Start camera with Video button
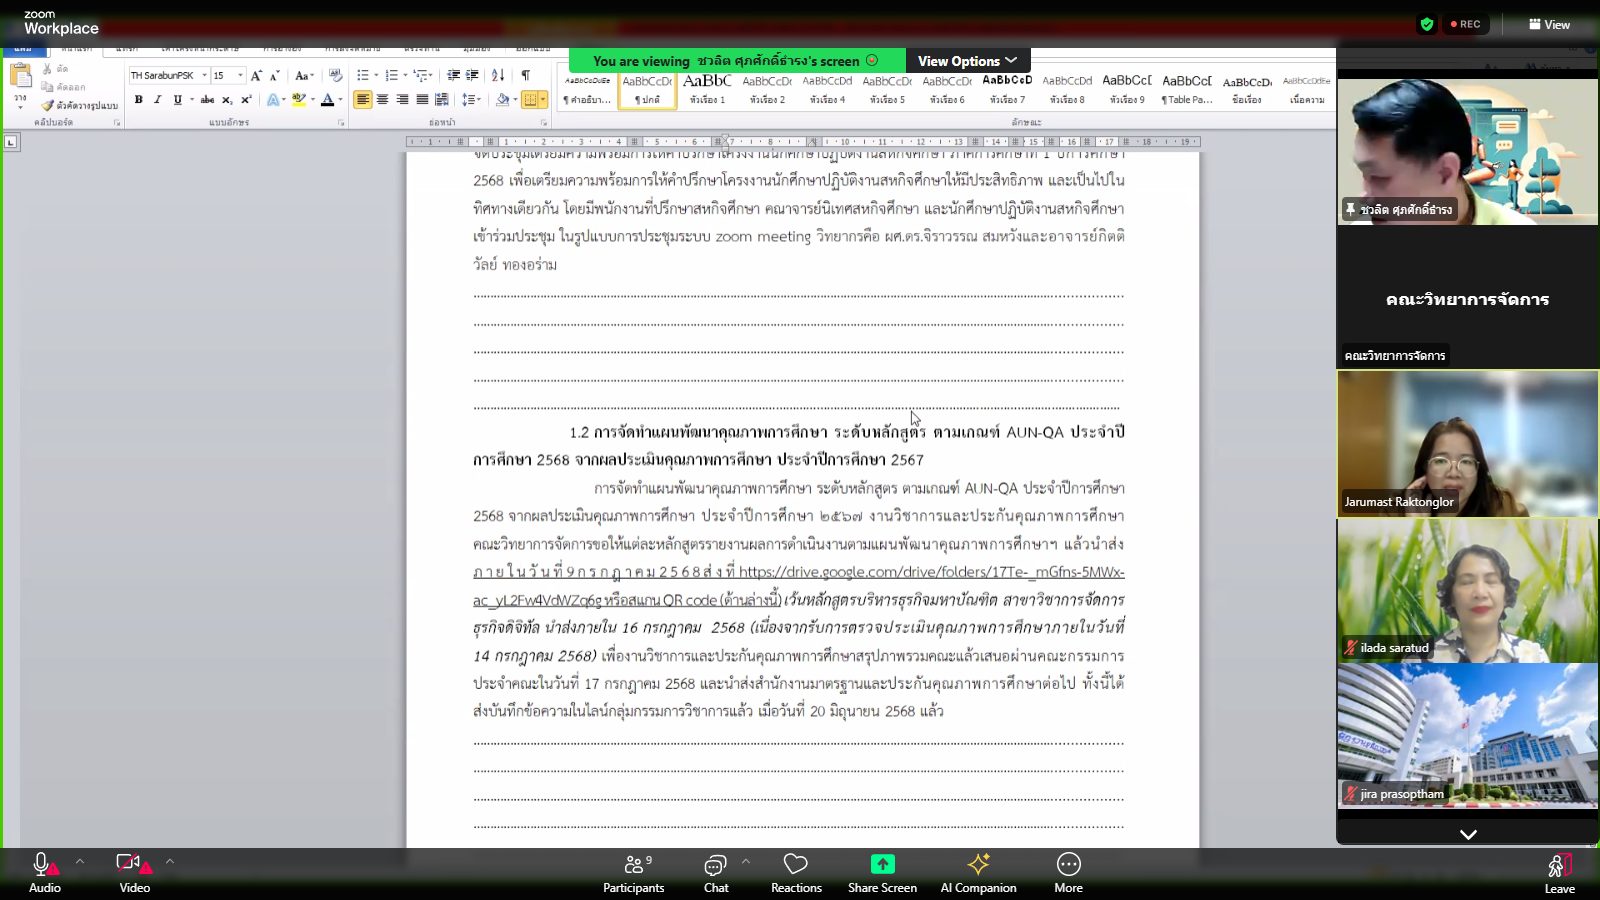 tap(134, 873)
